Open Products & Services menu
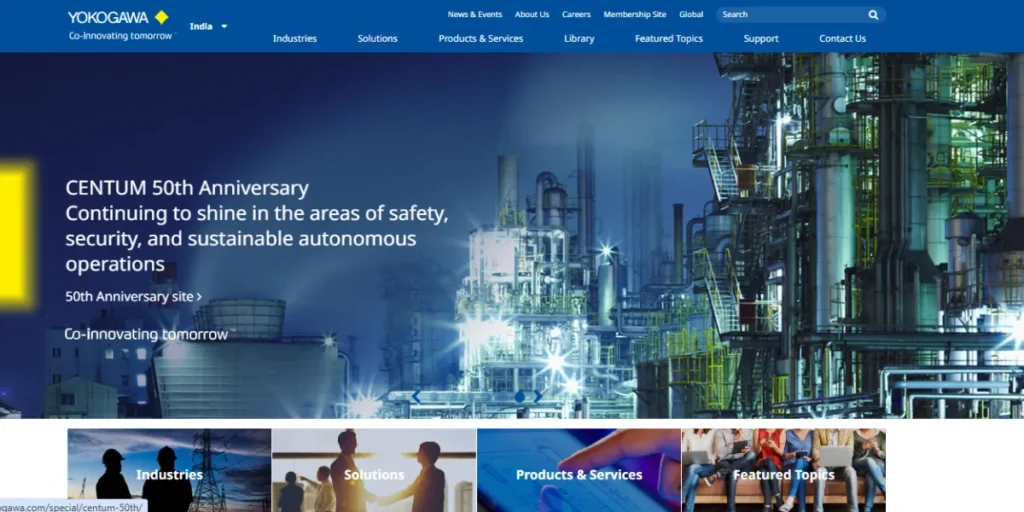 tap(481, 39)
